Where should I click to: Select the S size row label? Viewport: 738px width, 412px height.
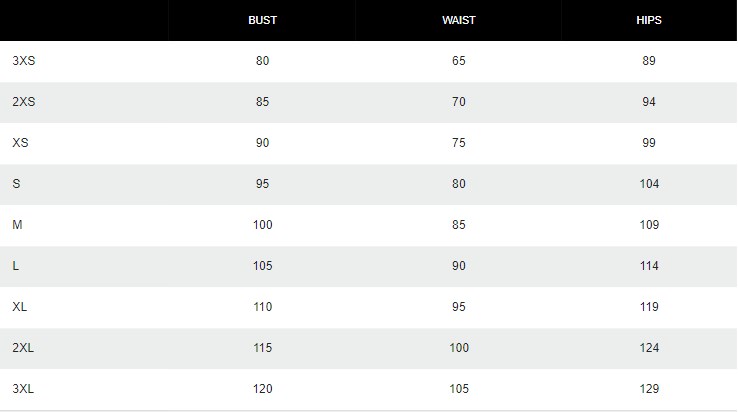16,184
